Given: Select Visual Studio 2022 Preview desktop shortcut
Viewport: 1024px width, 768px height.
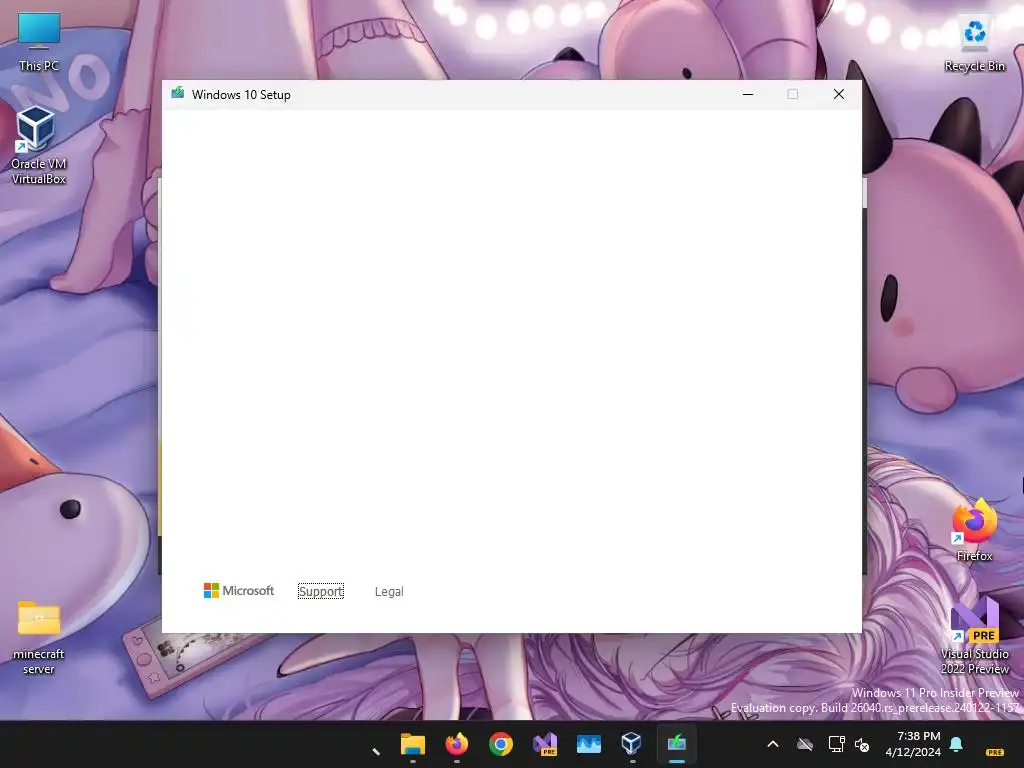Looking at the screenshot, I should [x=974, y=636].
